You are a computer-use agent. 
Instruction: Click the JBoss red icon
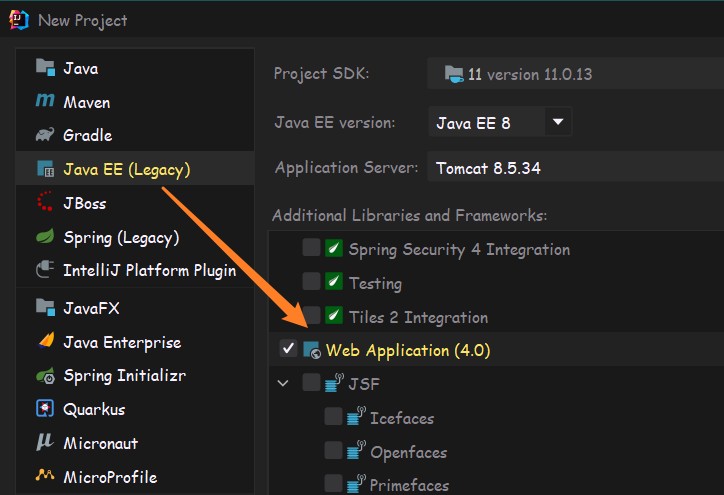pyautogui.click(x=45, y=203)
